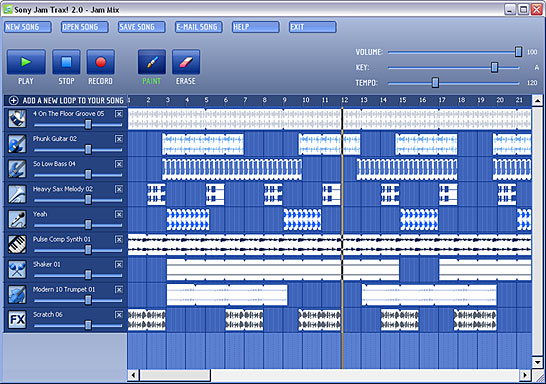Click the Key slider handle
546x384 pixels.
tap(494, 67)
